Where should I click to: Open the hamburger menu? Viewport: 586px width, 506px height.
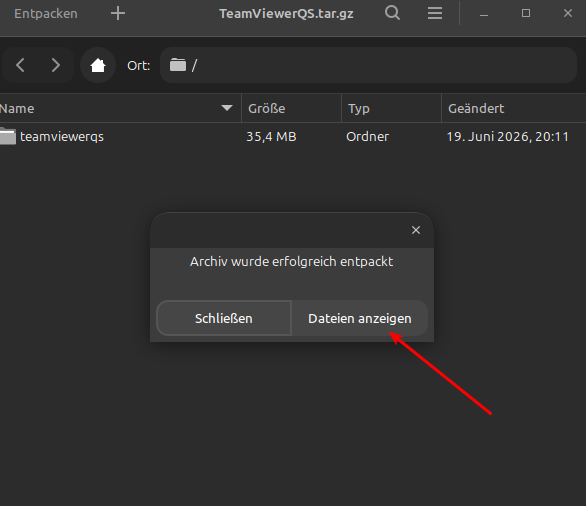click(435, 13)
